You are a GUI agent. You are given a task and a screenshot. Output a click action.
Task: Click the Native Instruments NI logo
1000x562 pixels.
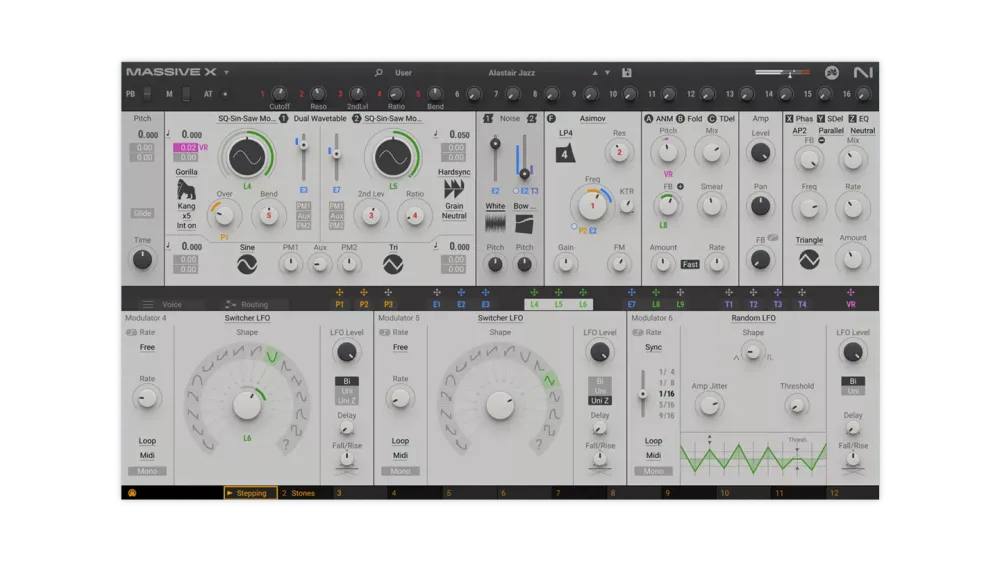coord(862,73)
